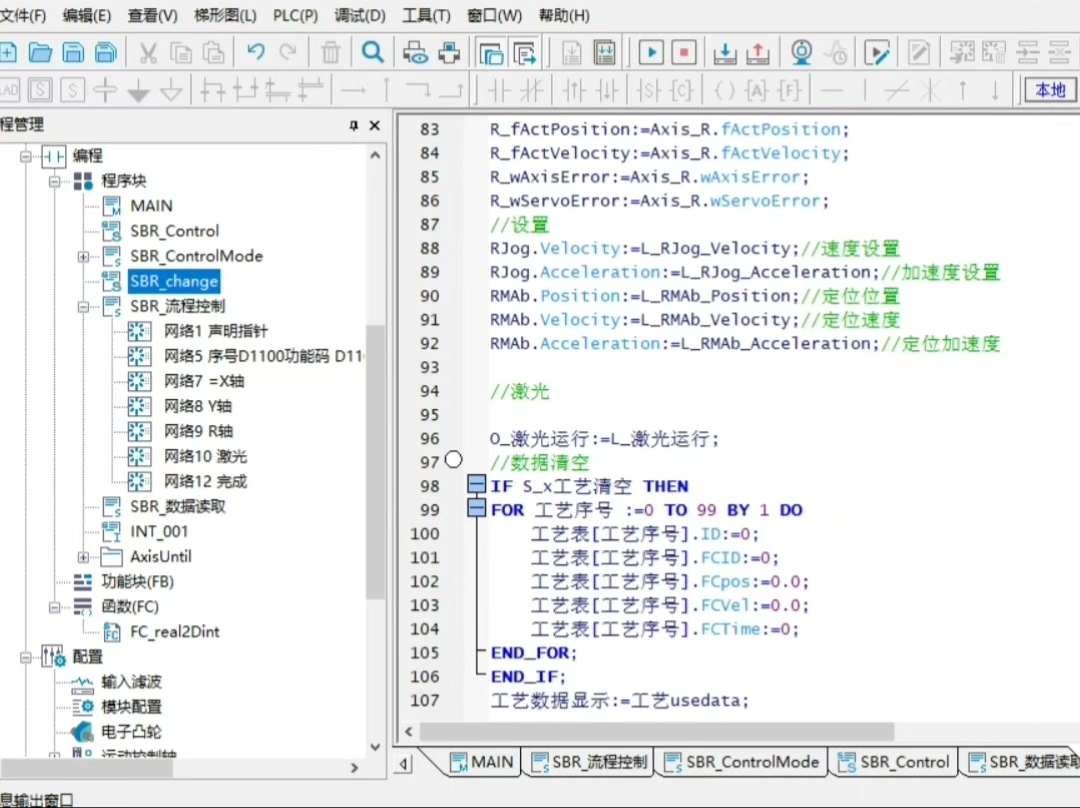Open the 文件(F) menu
This screenshot has width=1080, height=808.
tap(21, 15)
